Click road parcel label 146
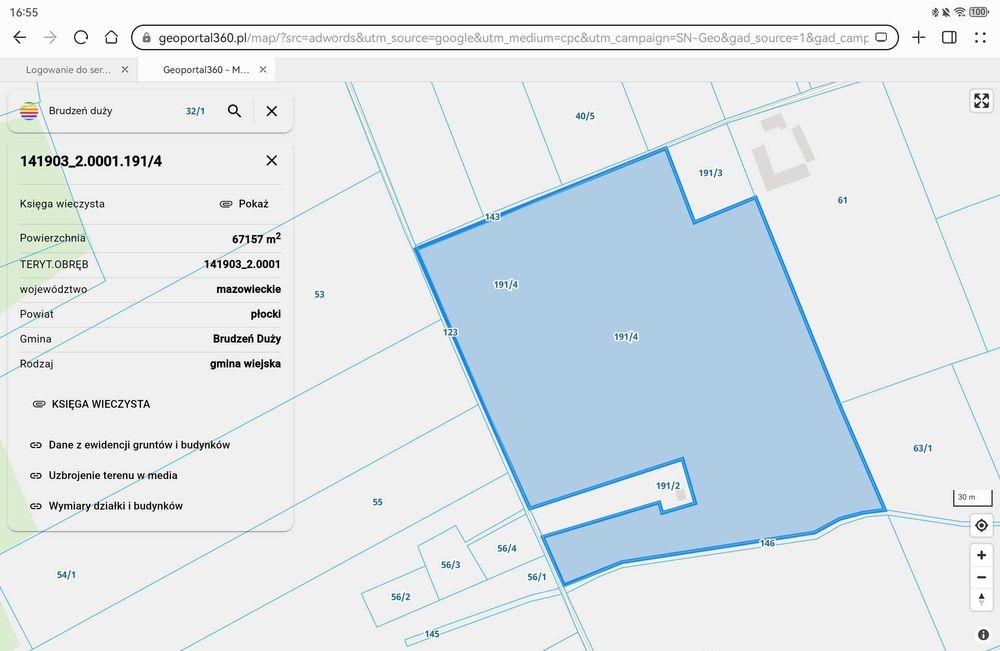Screen dimensions: 1000x651 tap(767, 543)
